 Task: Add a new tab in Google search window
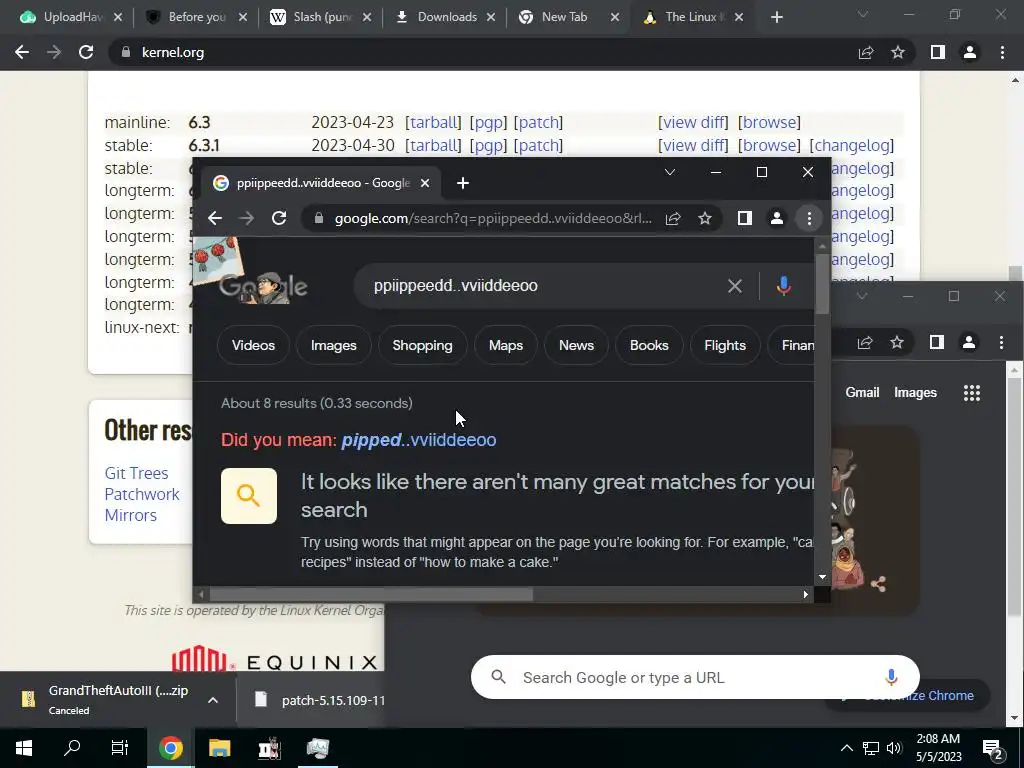pyautogui.click(x=463, y=184)
